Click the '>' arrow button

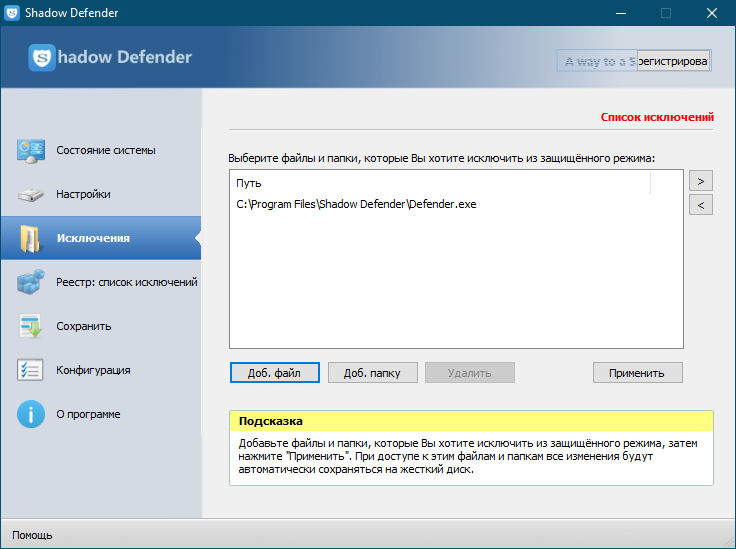click(x=701, y=181)
